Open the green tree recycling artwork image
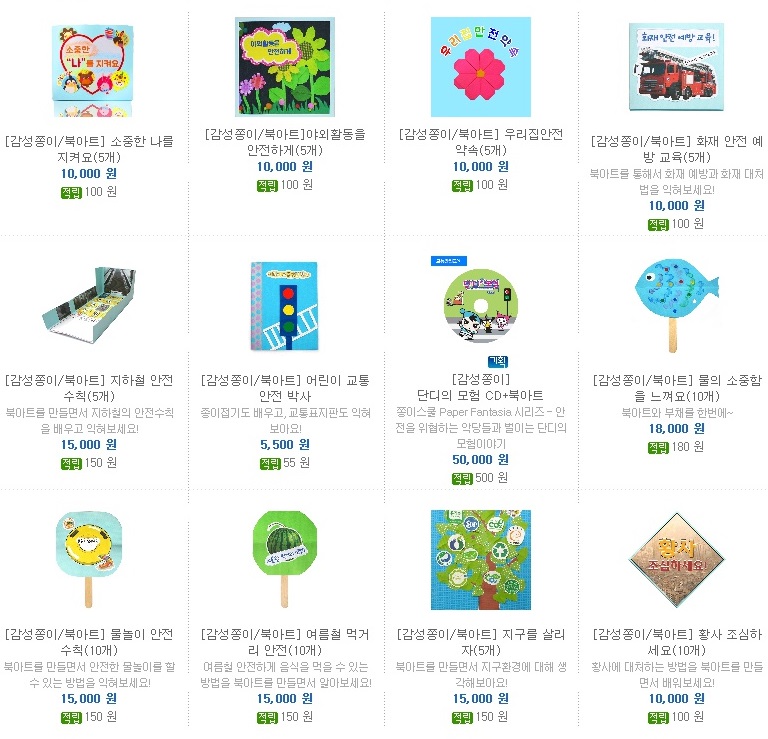768x739 pixels. pyautogui.click(x=480, y=560)
